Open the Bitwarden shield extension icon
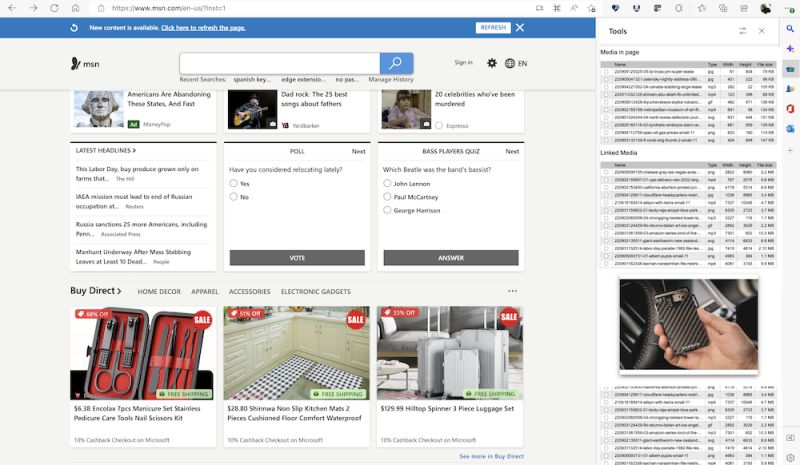Screen dimensions: 800x465 click(x=636, y=8)
